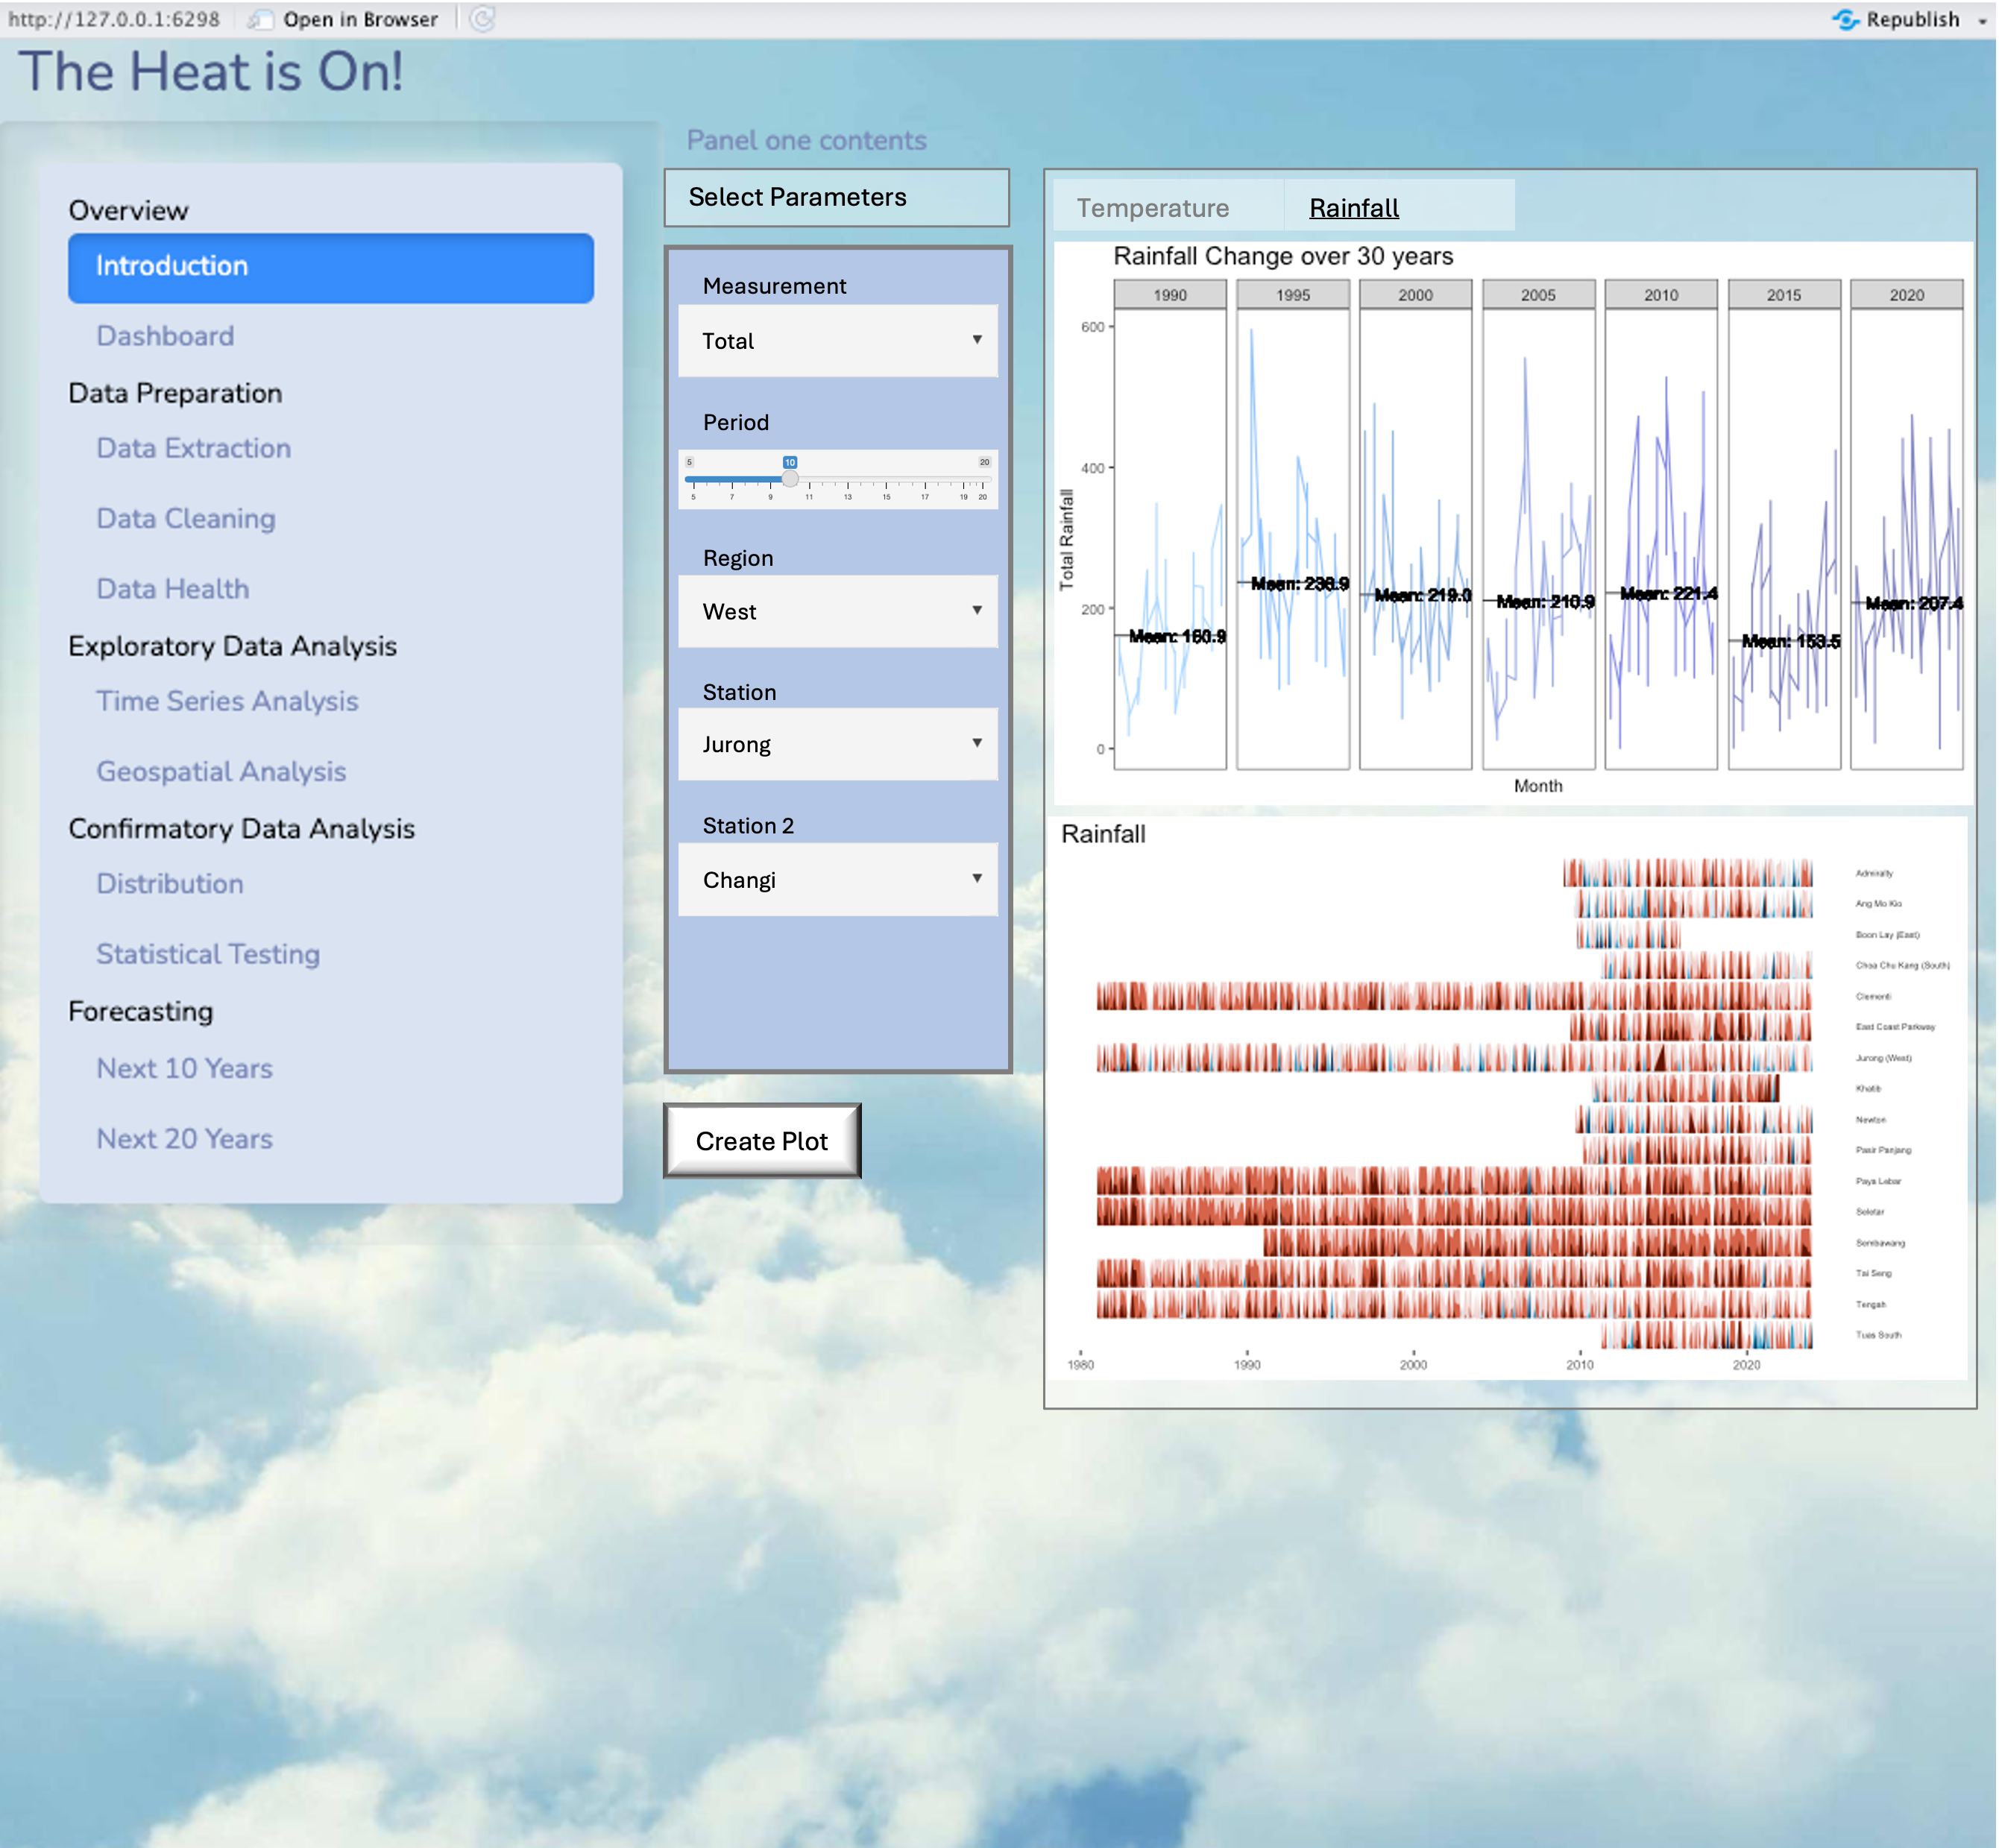1999x1848 pixels.
Task: Open Geospatial Analysis section
Action: click(x=221, y=771)
